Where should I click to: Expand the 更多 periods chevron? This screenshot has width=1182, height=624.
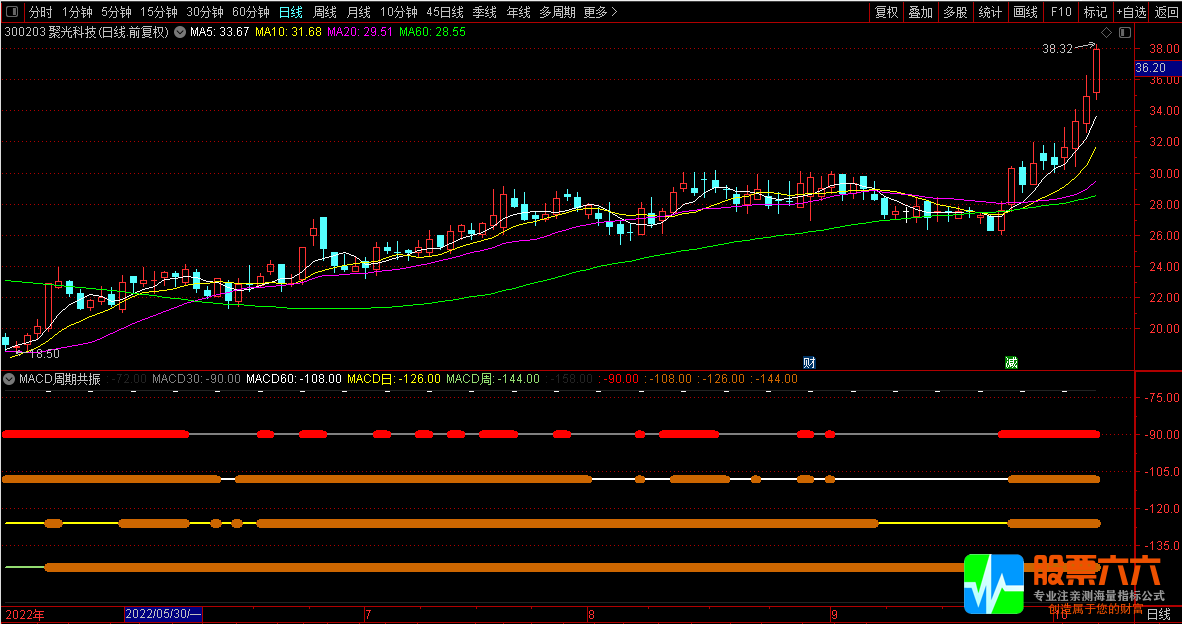click(x=601, y=12)
